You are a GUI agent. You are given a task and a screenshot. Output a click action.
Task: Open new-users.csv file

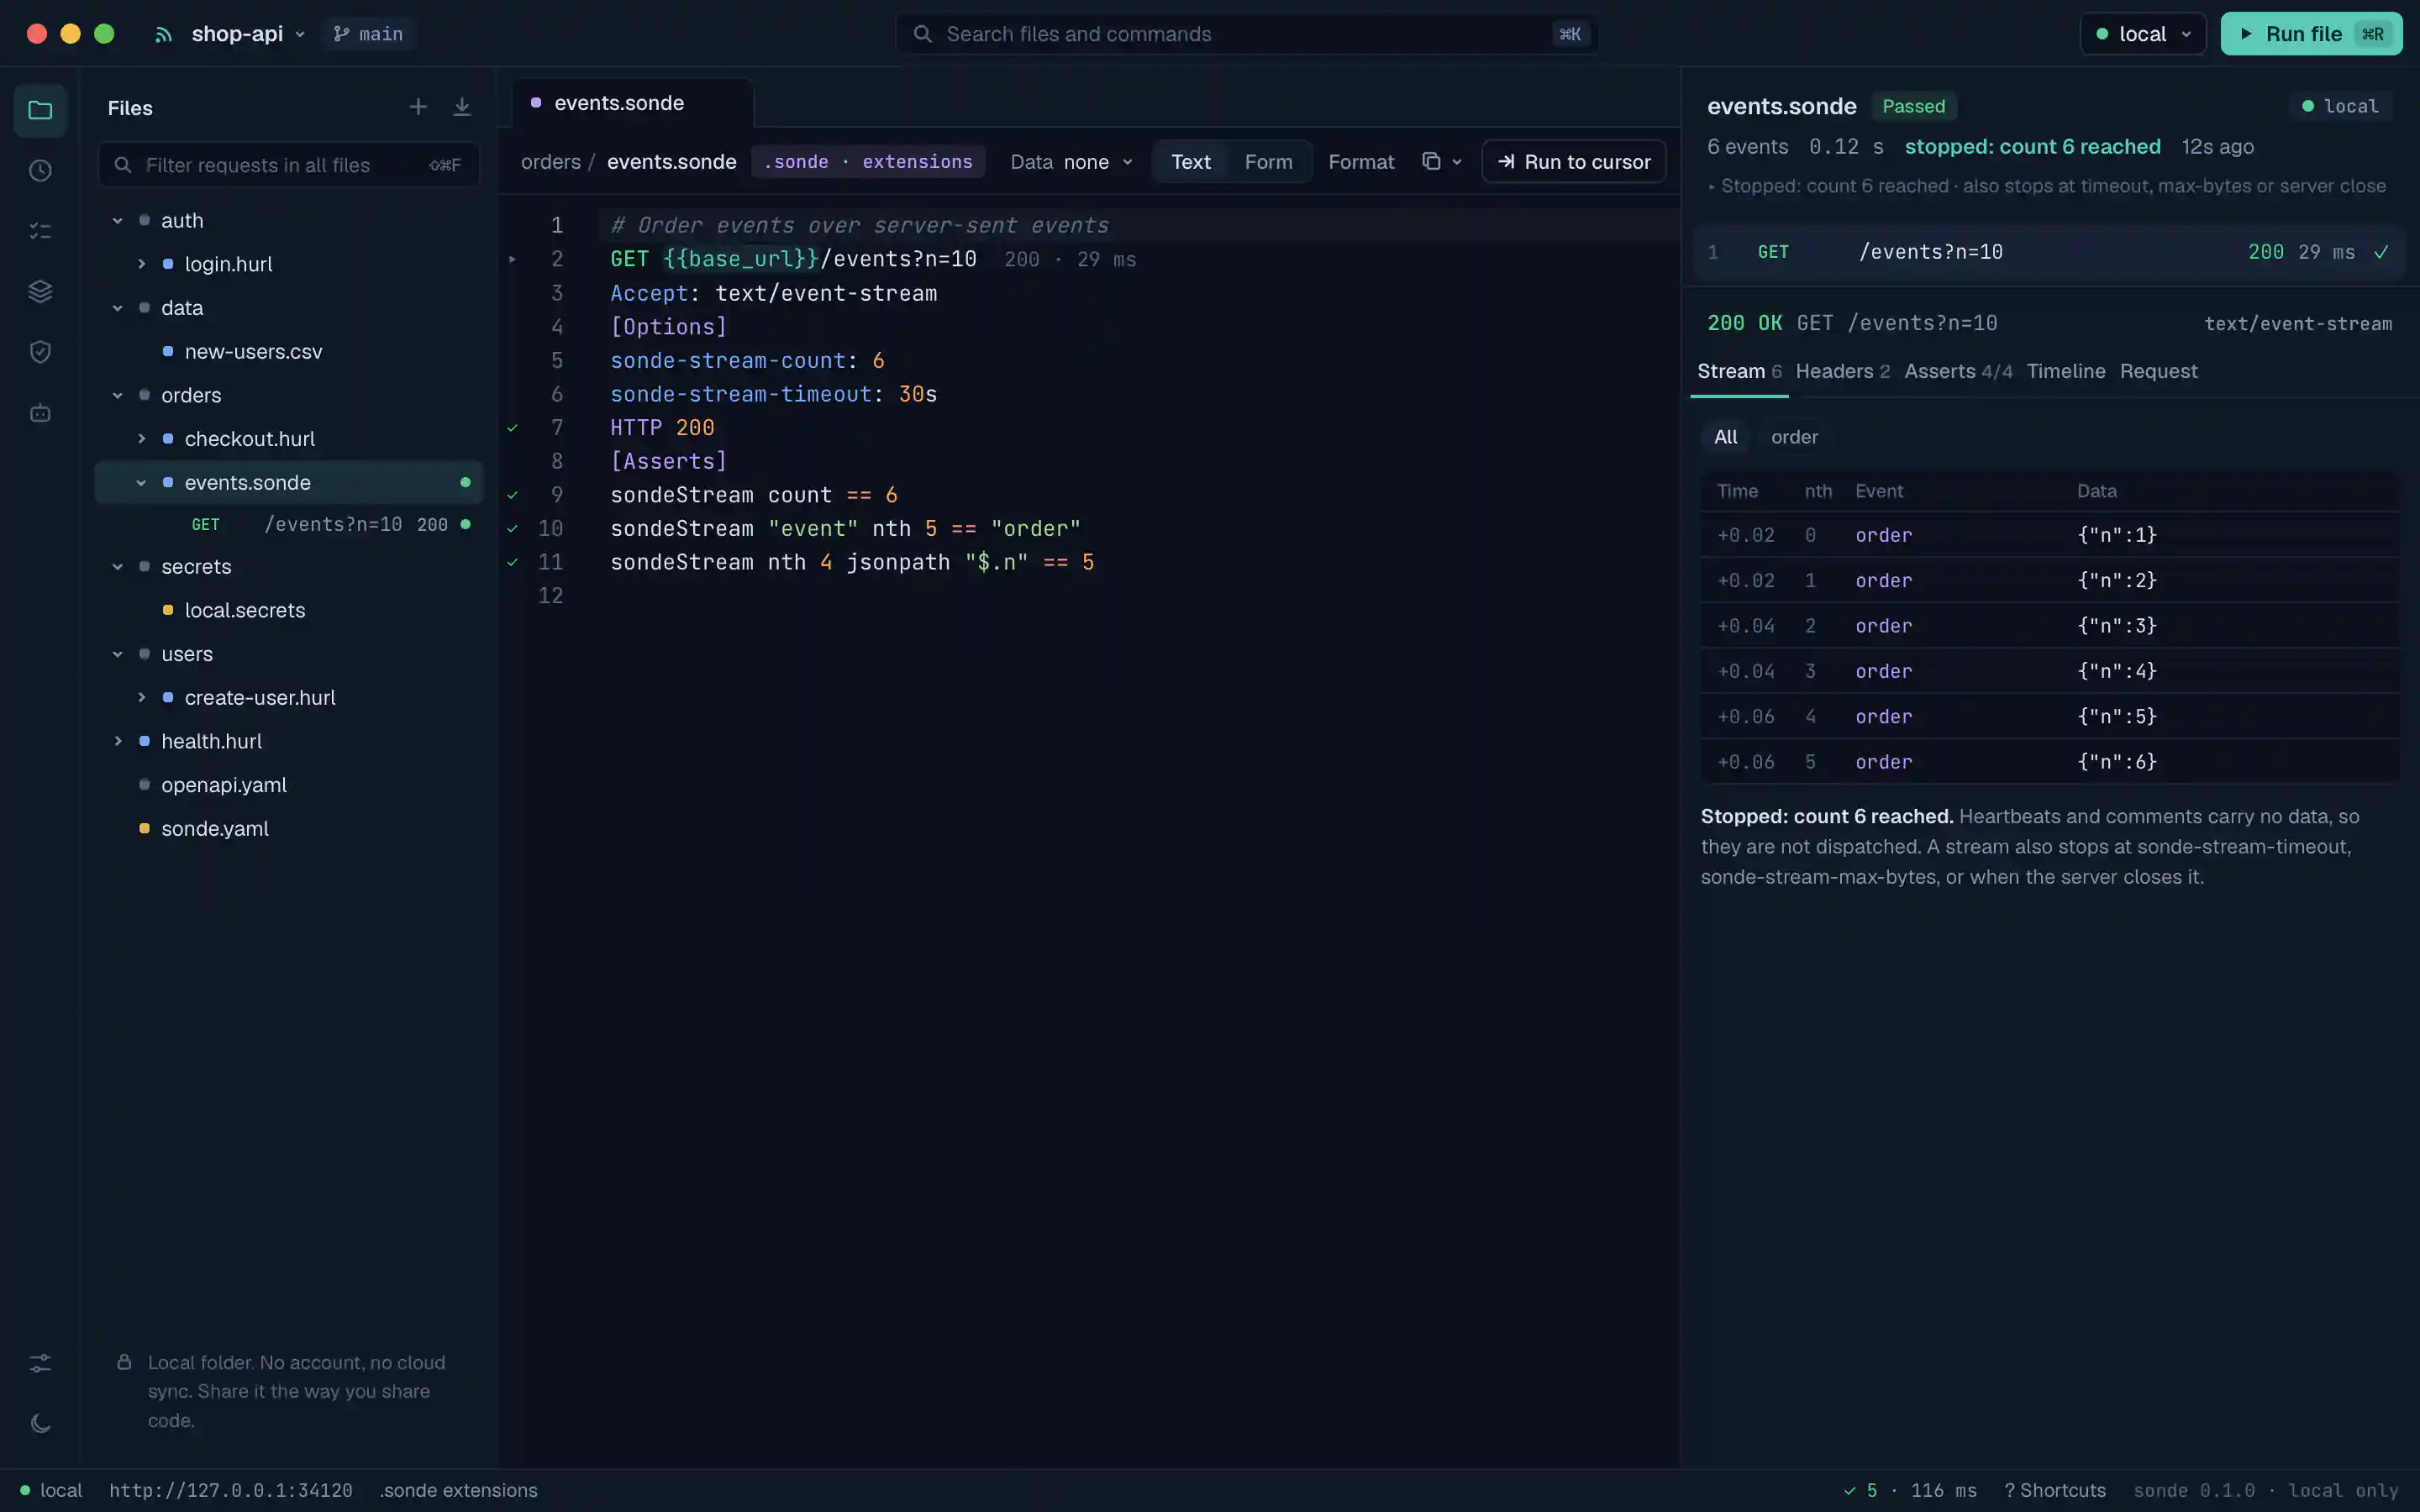[253, 352]
